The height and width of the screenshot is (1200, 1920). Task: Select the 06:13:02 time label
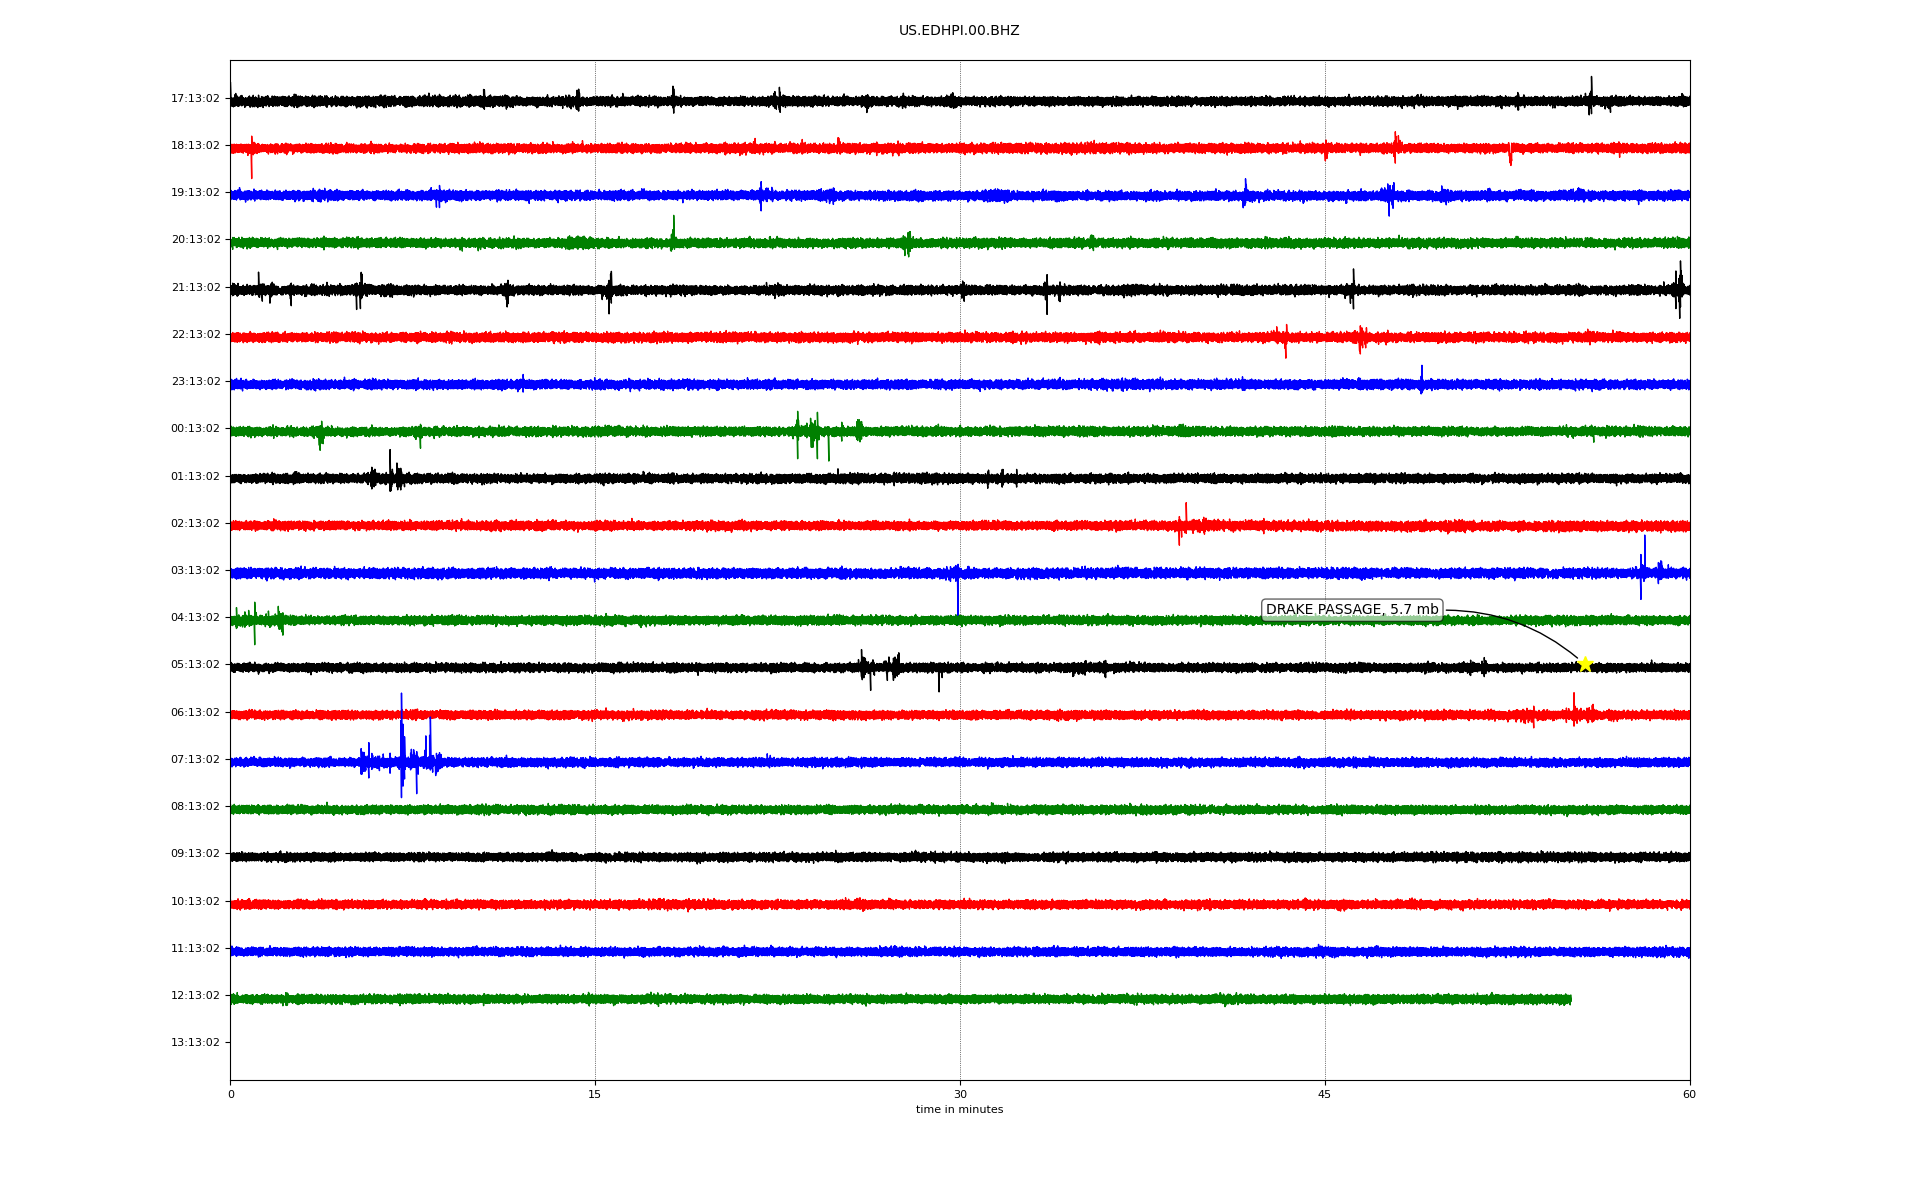click(195, 713)
